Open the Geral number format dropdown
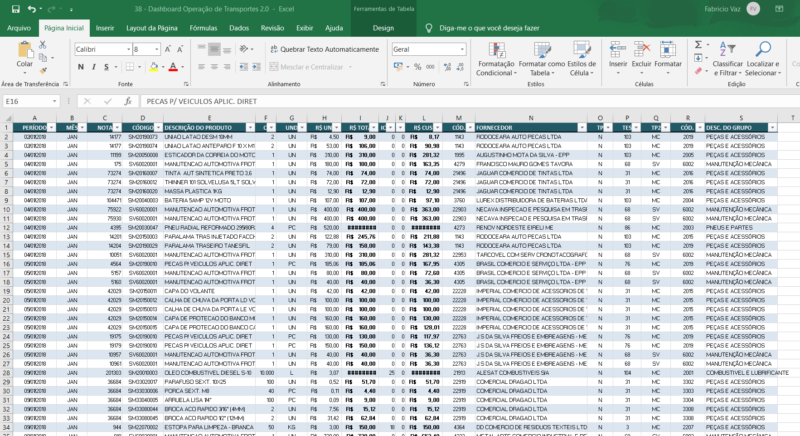The image size is (800, 436). pyautogui.click(x=462, y=49)
